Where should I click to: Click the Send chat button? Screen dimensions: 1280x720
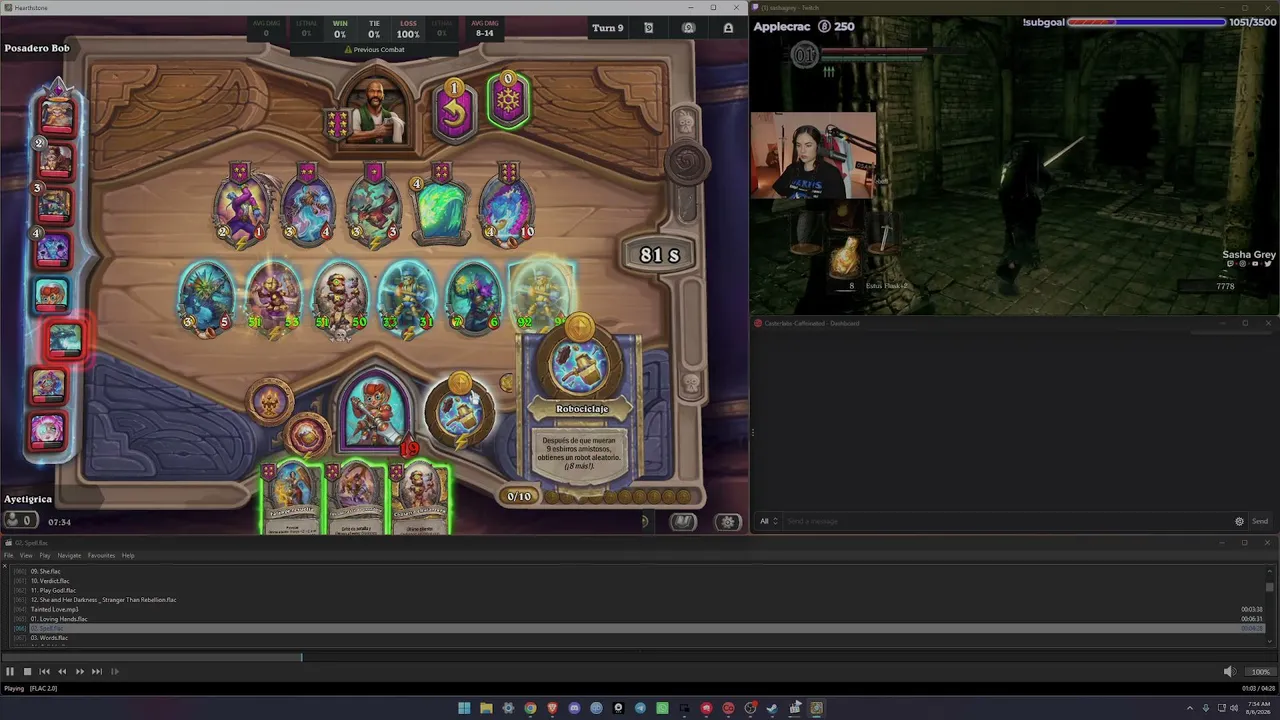point(1260,521)
